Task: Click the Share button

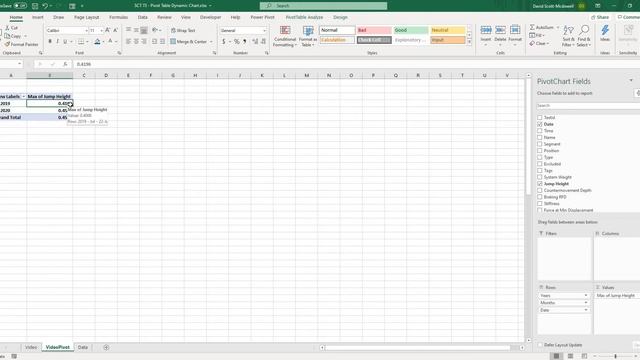Action: (600, 17)
